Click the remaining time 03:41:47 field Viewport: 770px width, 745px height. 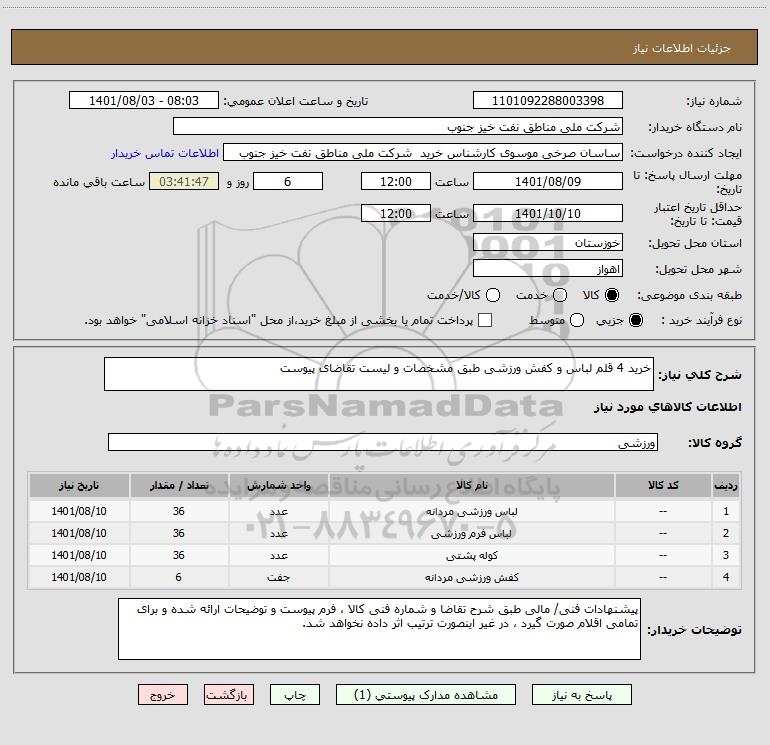(184, 181)
